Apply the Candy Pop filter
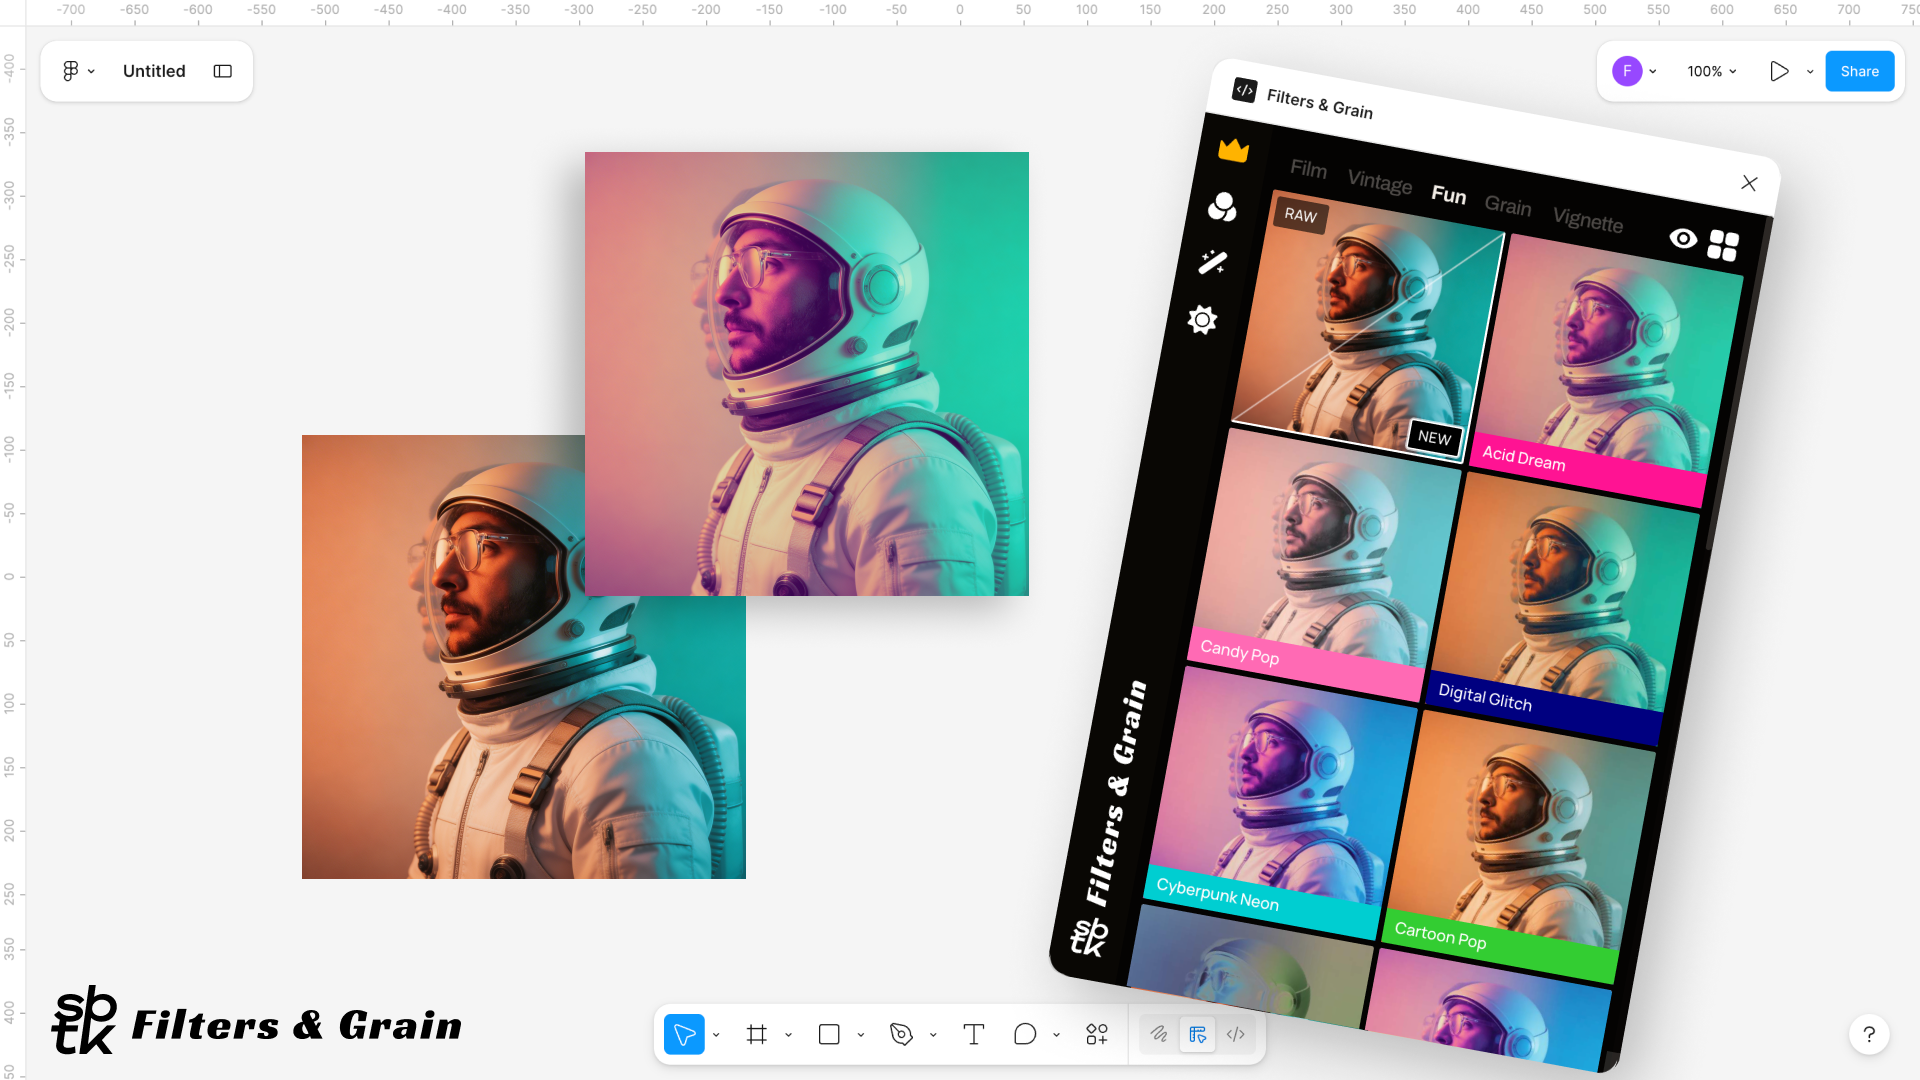Viewport: 1920px width, 1080px height. pyautogui.click(x=1324, y=563)
